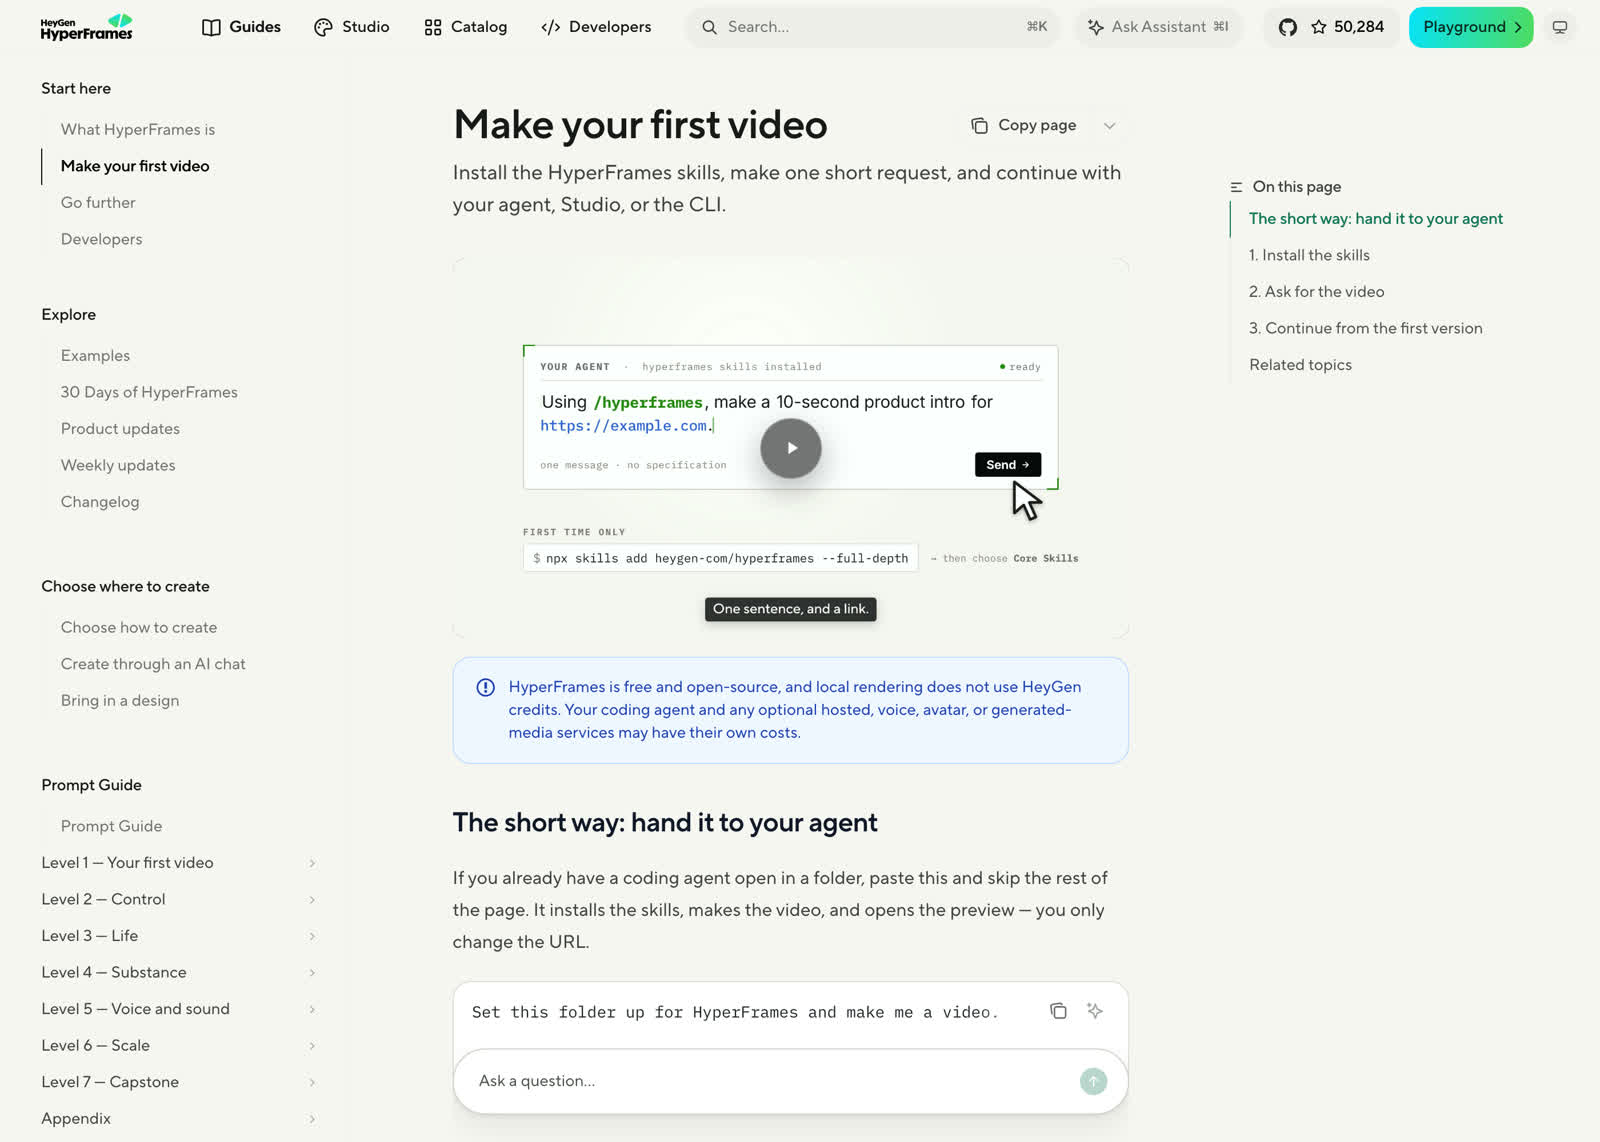The height and width of the screenshot is (1142, 1600).
Task: Open 'Choose how to create'
Action: (139, 627)
